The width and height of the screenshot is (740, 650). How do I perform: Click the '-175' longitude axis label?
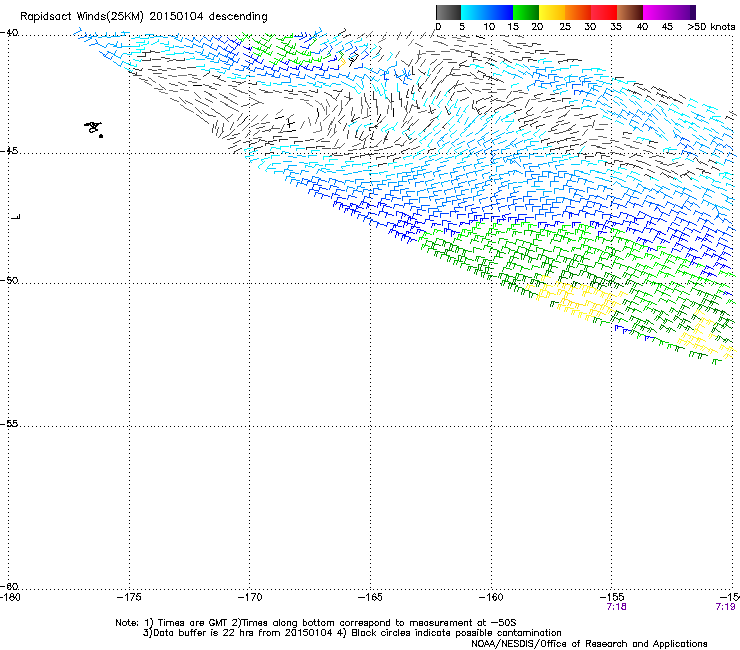coord(129,597)
